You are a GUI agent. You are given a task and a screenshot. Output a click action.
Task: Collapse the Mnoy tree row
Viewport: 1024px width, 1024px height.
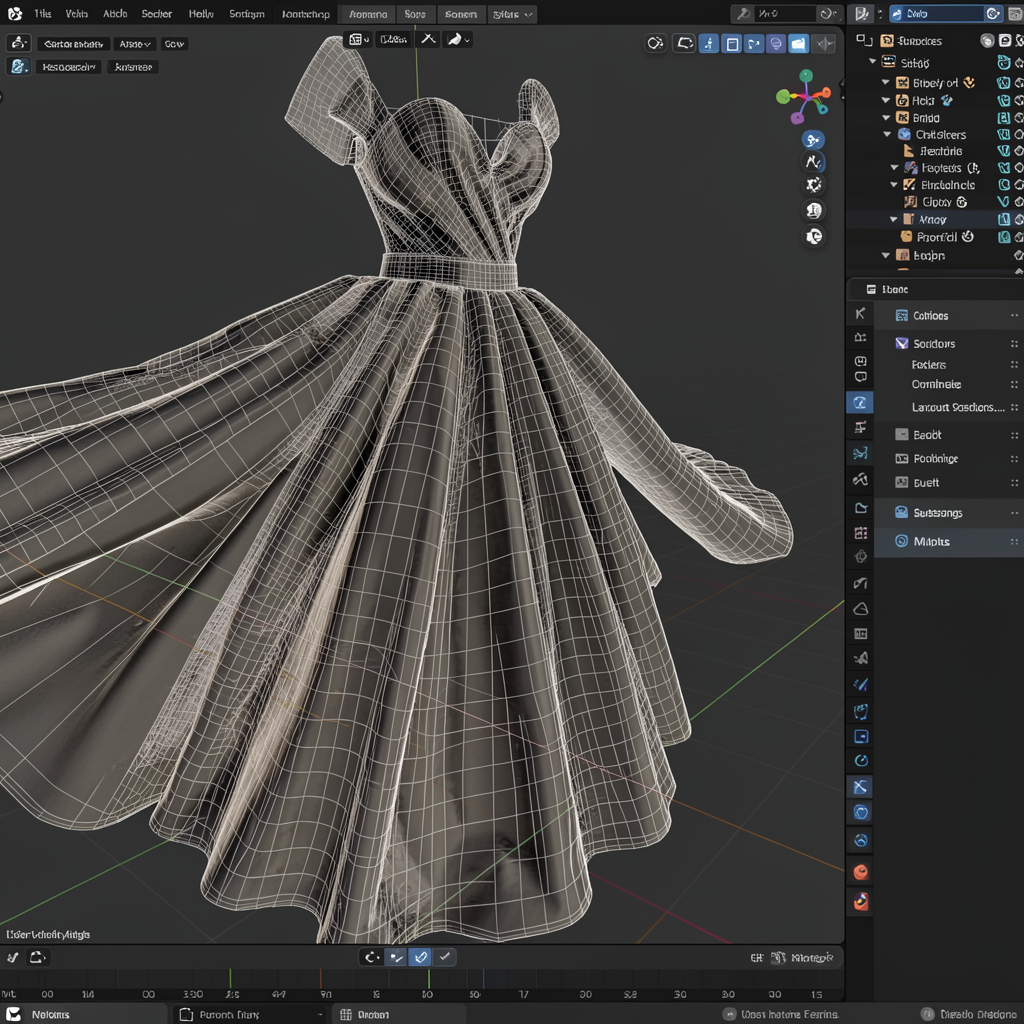(x=893, y=219)
